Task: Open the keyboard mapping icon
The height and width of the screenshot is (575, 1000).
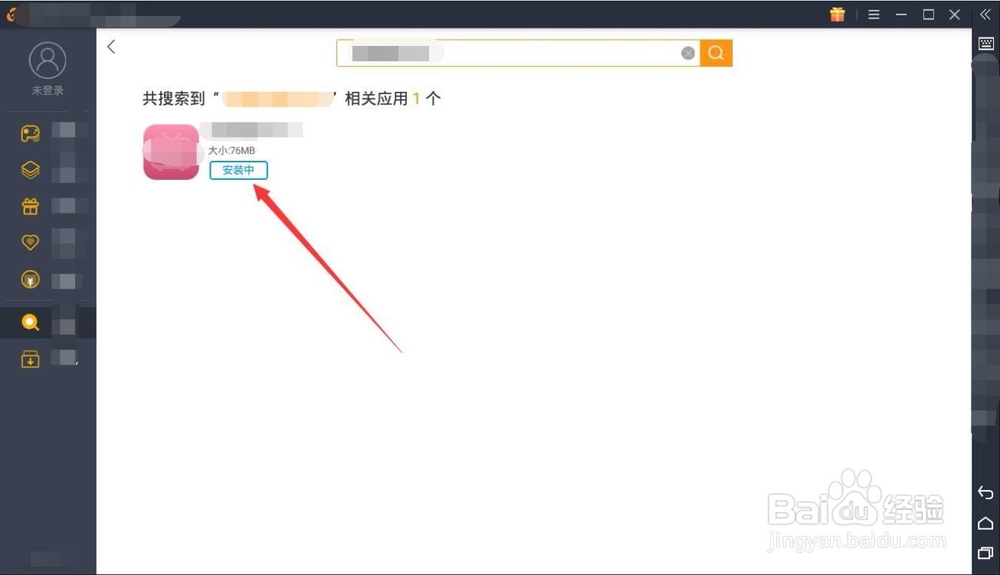Action: 986,43
